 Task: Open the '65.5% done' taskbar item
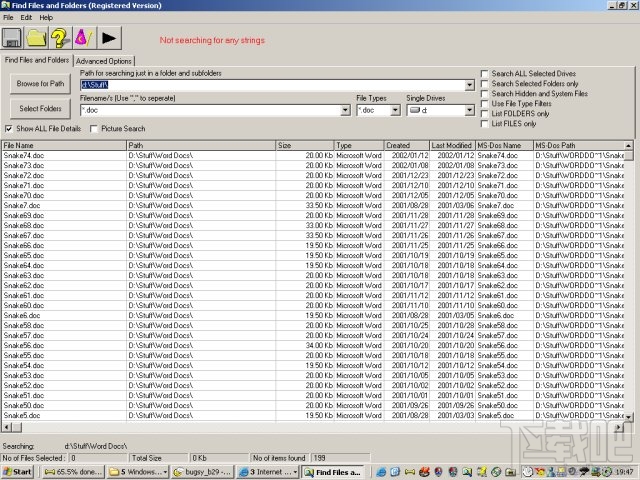click(x=73, y=472)
